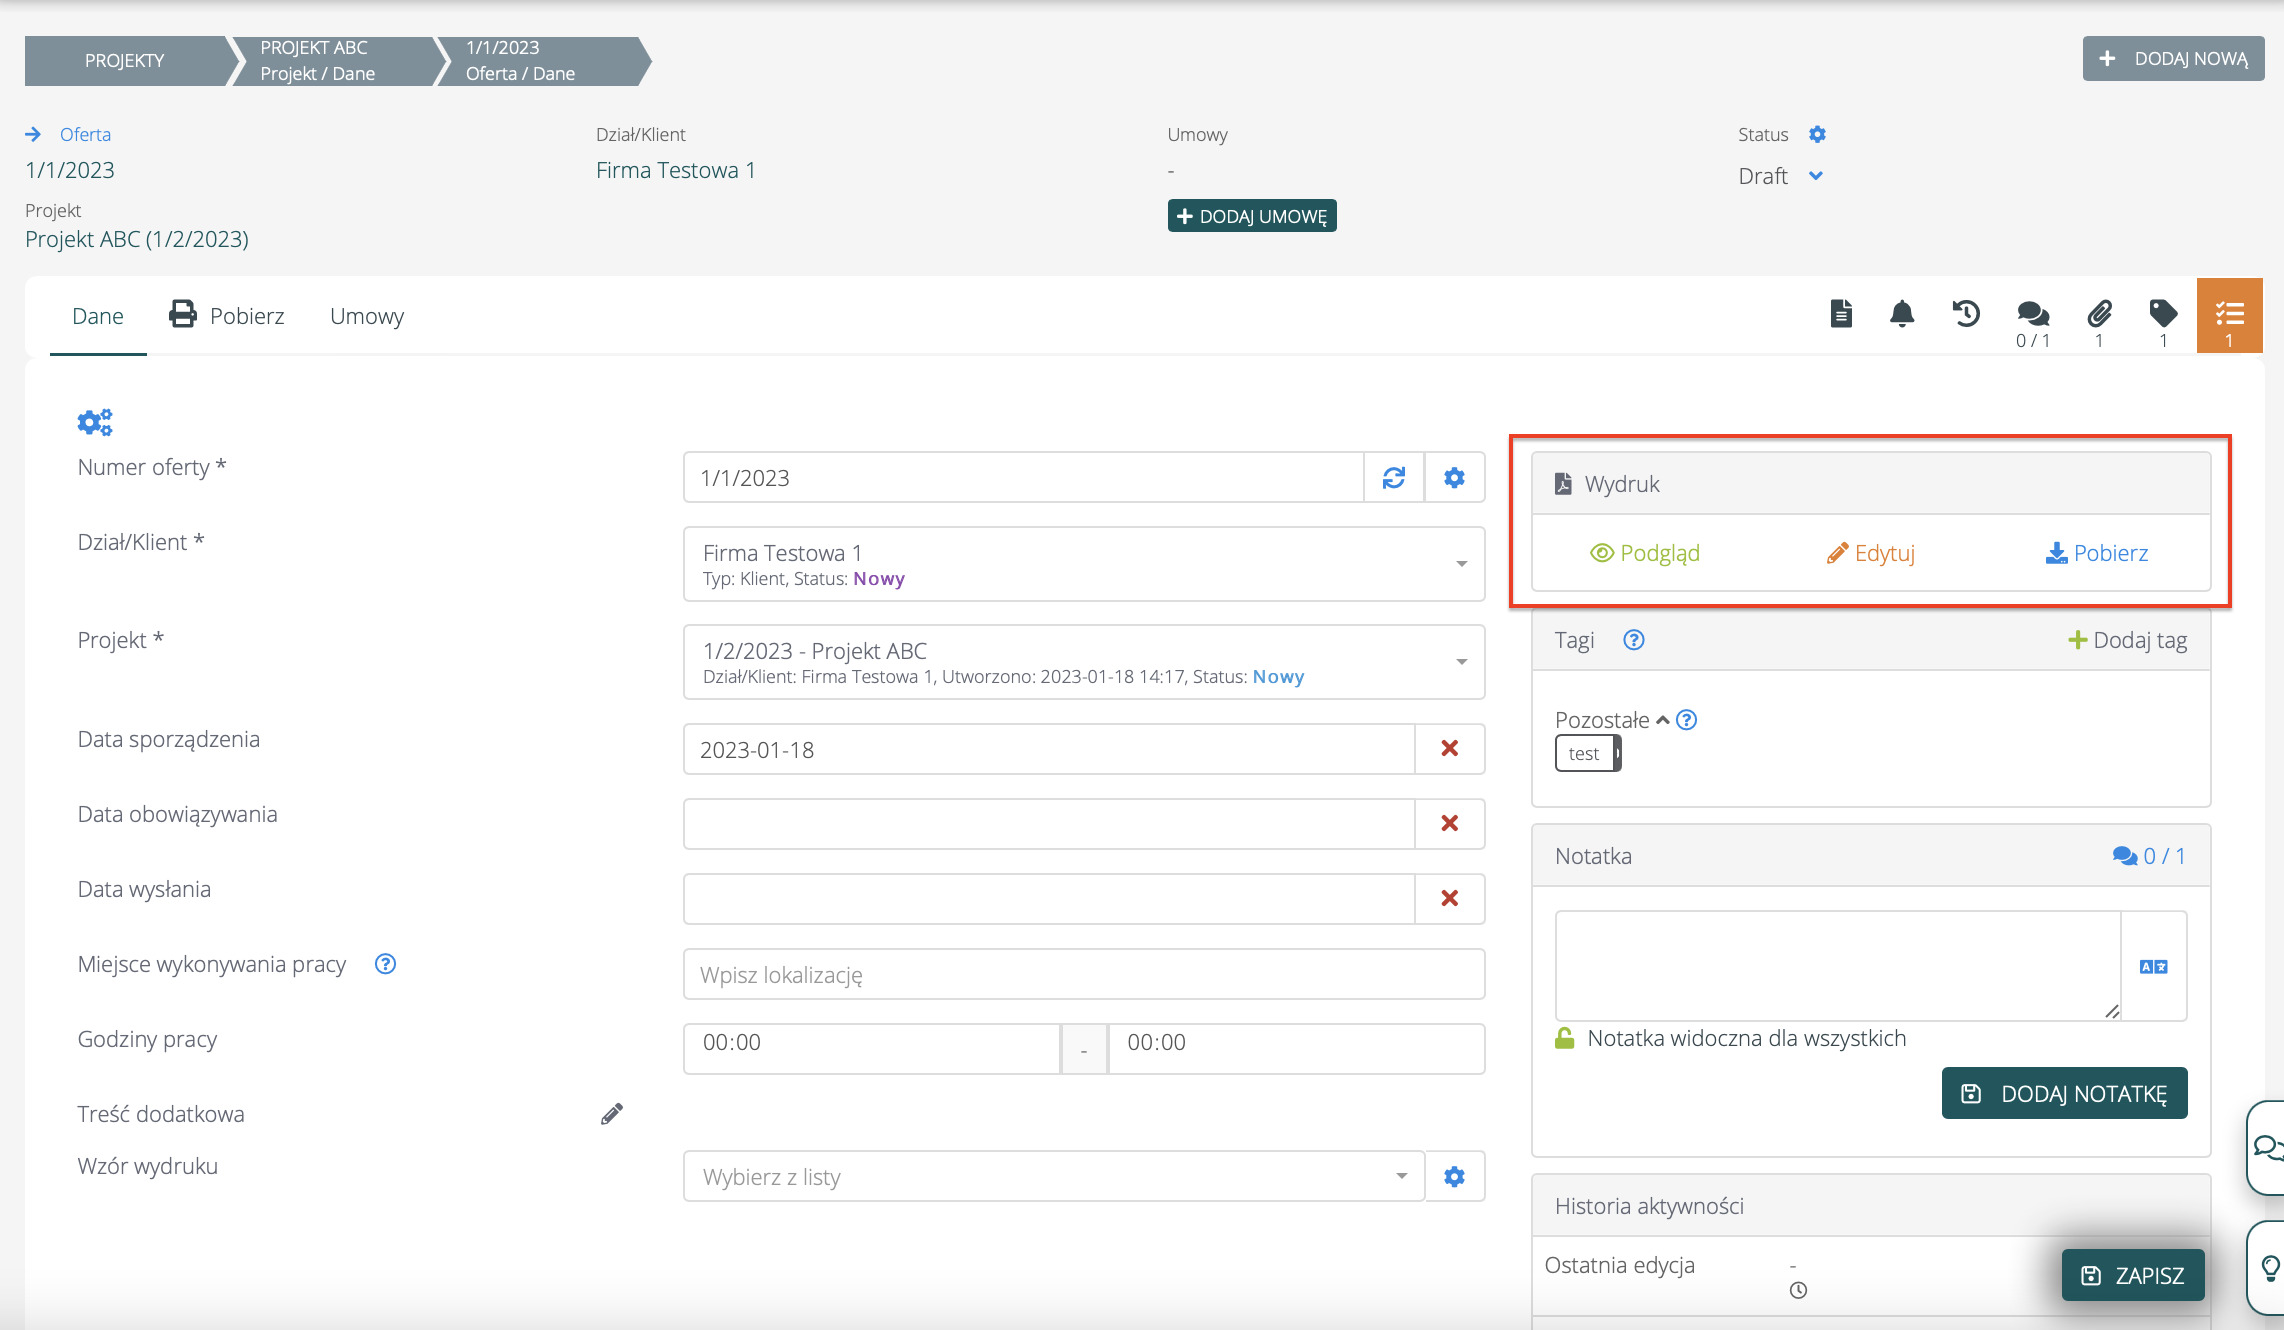This screenshot has width=2284, height=1330.
Task: Click the translate icon in the note box
Action: 2153,967
